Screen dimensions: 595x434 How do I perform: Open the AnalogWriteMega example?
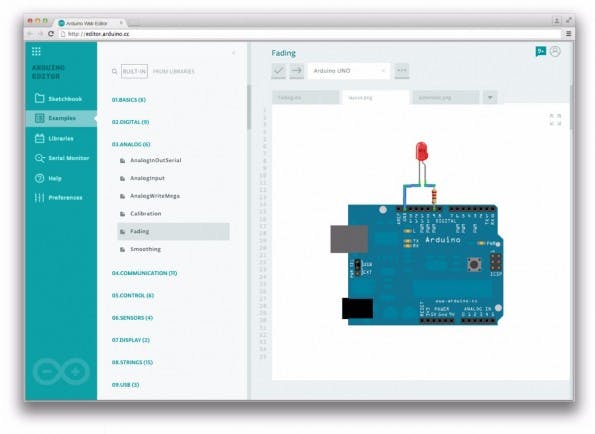pos(155,196)
